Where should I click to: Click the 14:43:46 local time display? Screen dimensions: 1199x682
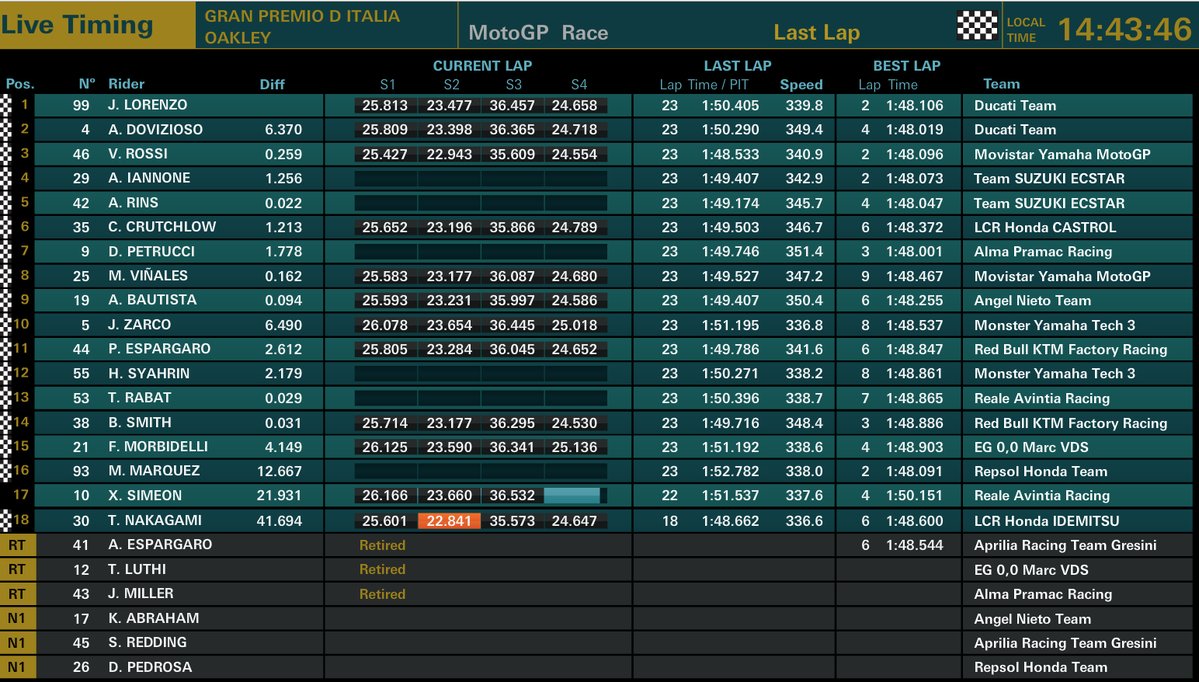tap(1124, 29)
